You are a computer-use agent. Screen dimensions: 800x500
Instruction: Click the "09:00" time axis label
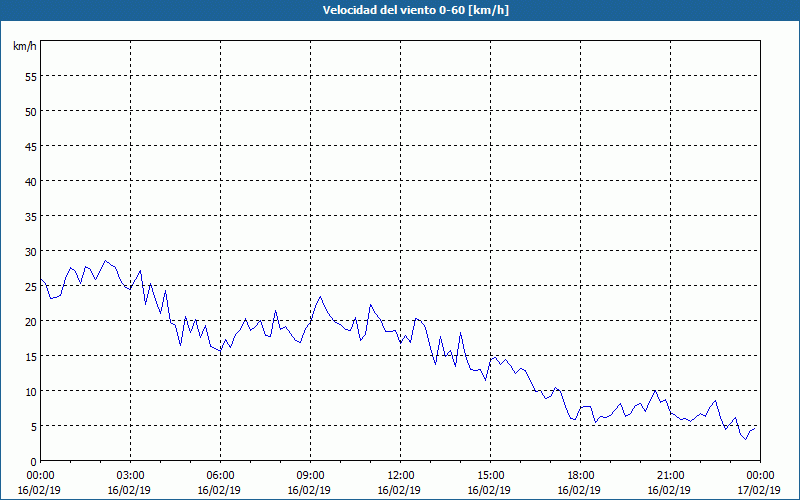[311, 476]
